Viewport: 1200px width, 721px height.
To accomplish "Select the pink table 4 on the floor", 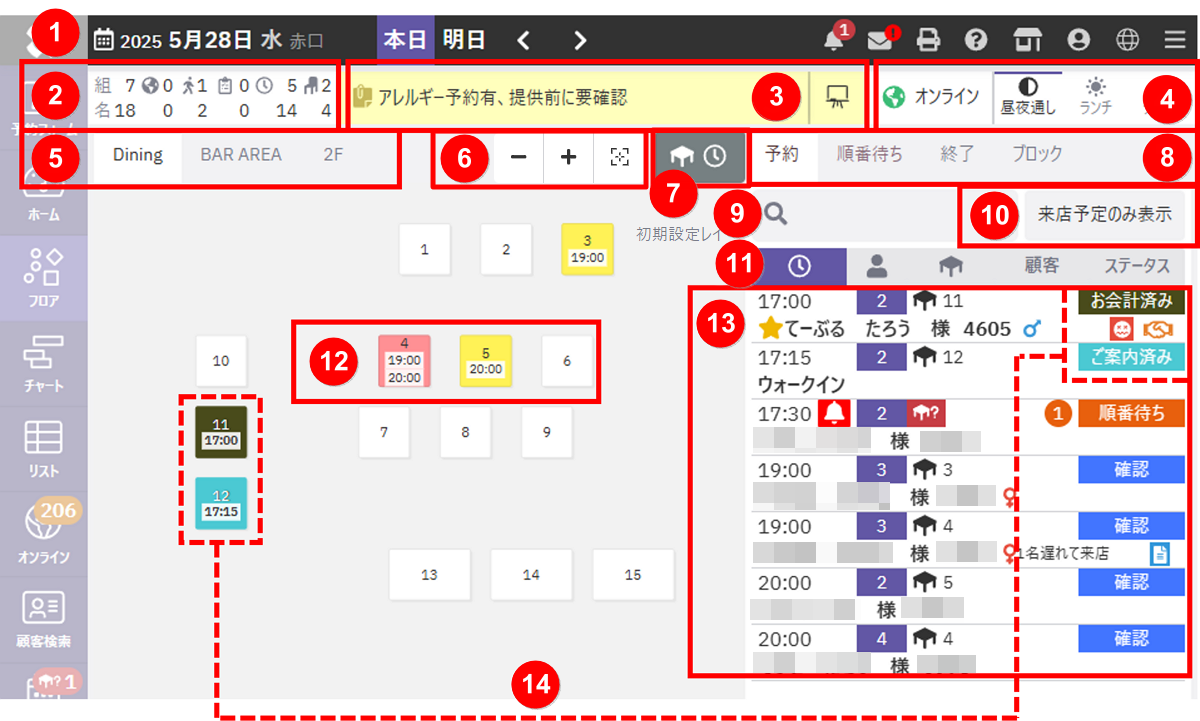I will [404, 361].
